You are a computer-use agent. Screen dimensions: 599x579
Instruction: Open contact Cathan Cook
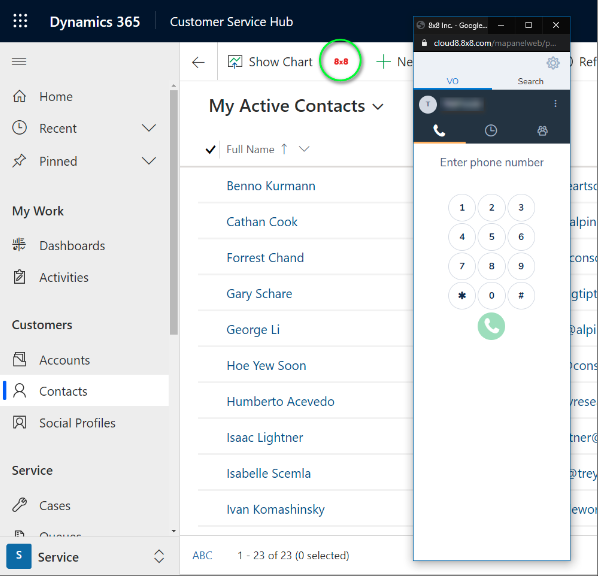[262, 222]
